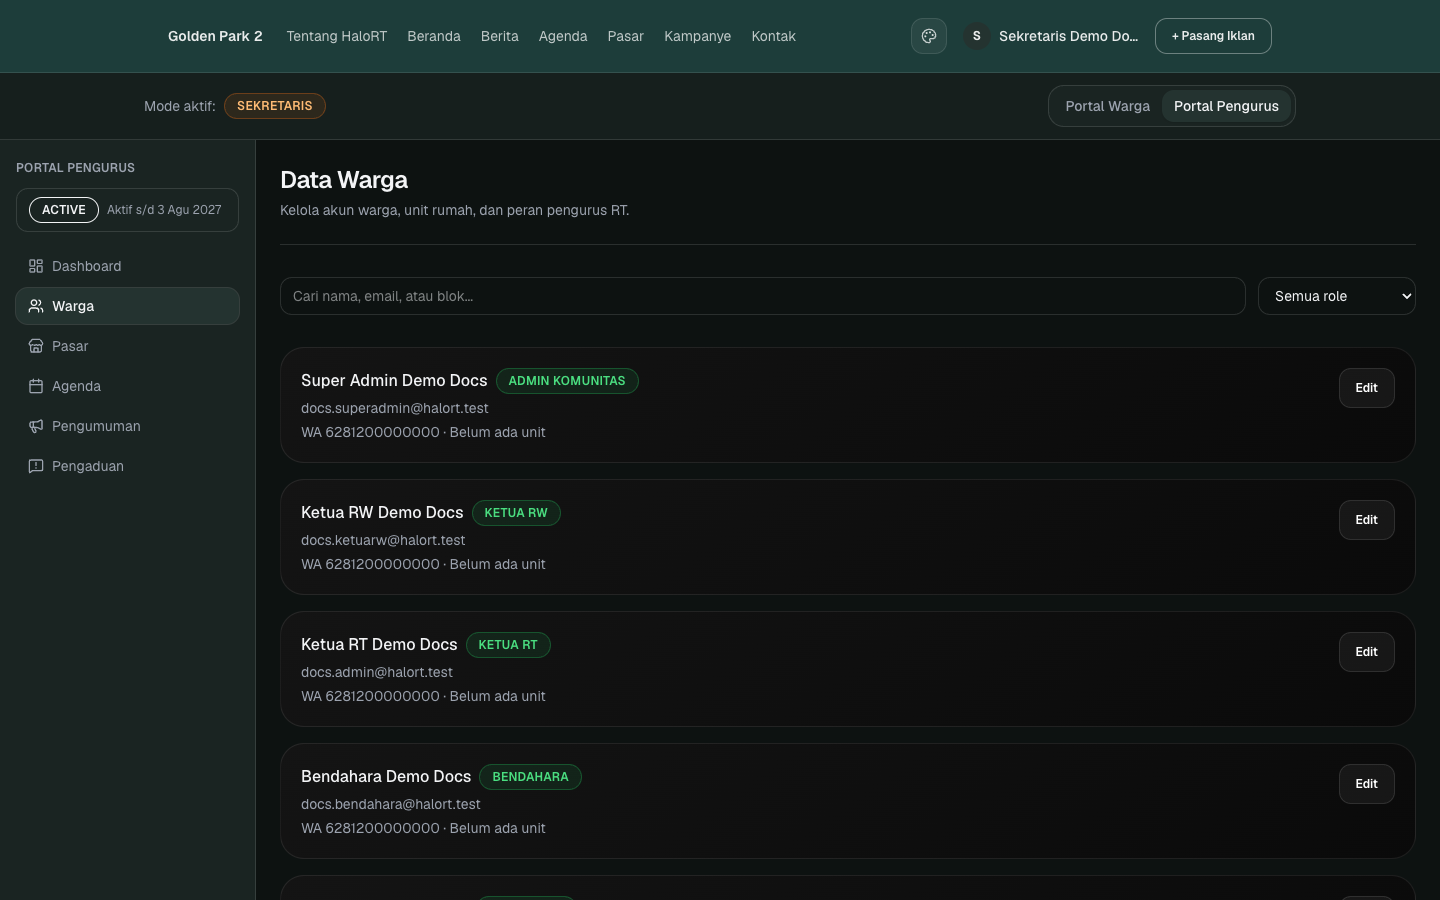
Task: Open Agenda in top navigation bar
Action: tap(563, 36)
